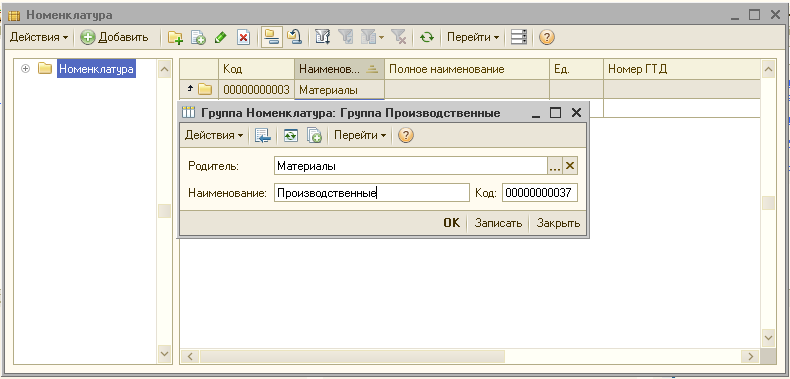The image size is (790, 379).
Task: Sort by the Наименов... column header
Action: tap(339, 69)
